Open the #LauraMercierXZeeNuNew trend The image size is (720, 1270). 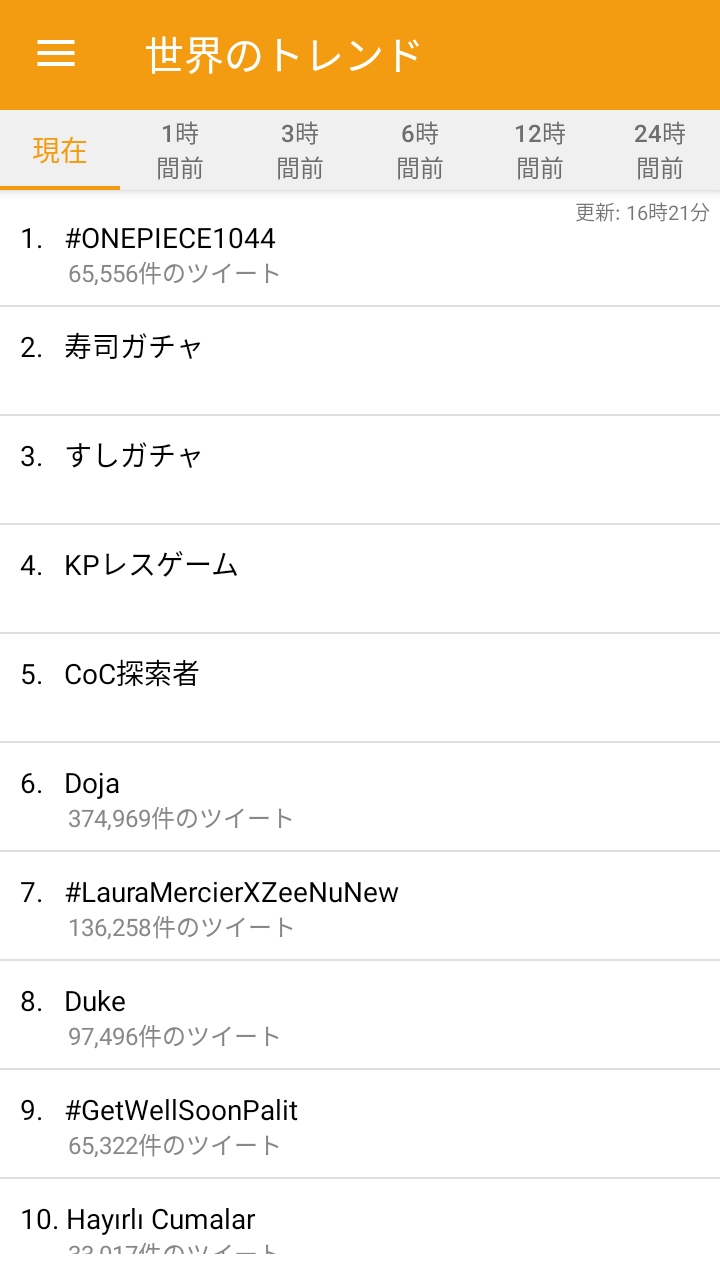(231, 892)
